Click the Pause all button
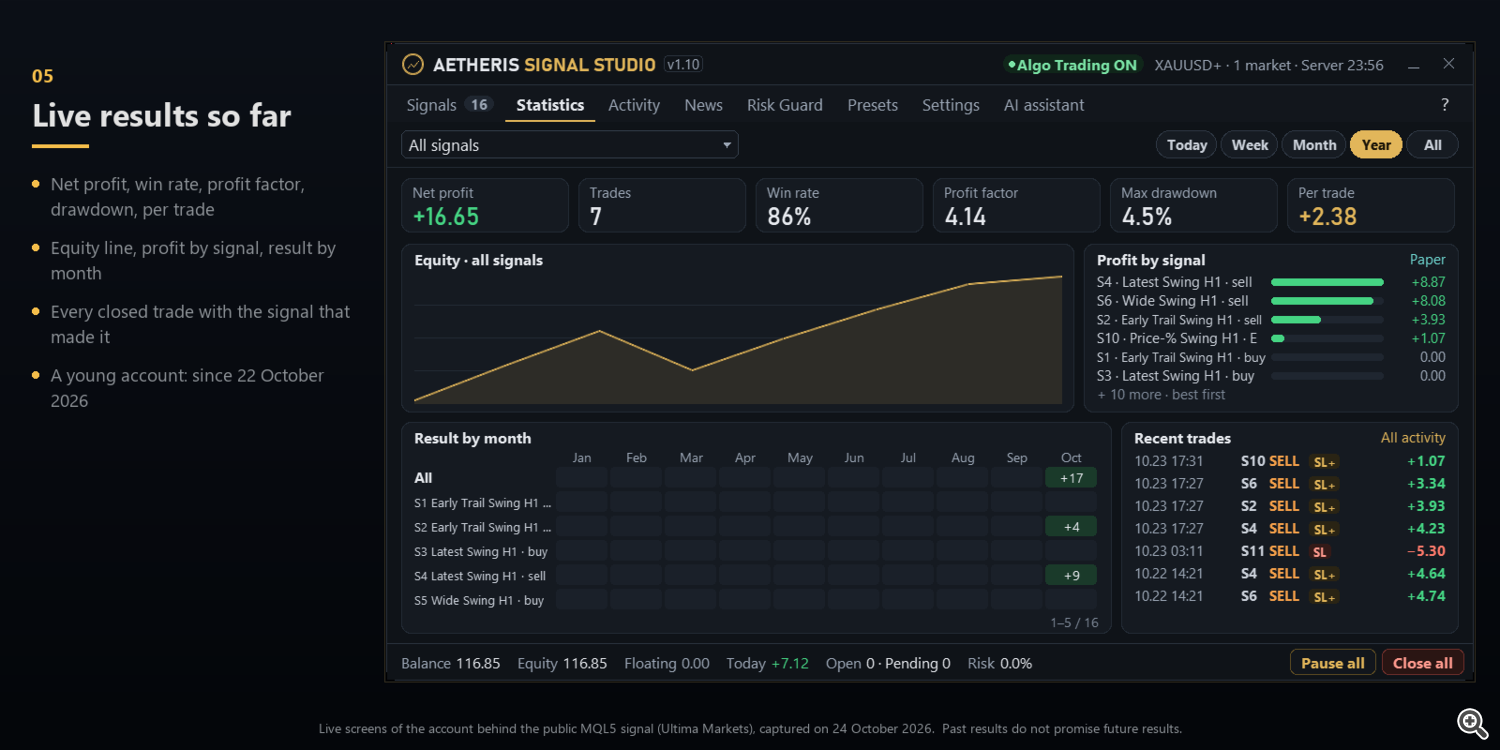Viewport: 1500px width, 750px height. [1333, 663]
